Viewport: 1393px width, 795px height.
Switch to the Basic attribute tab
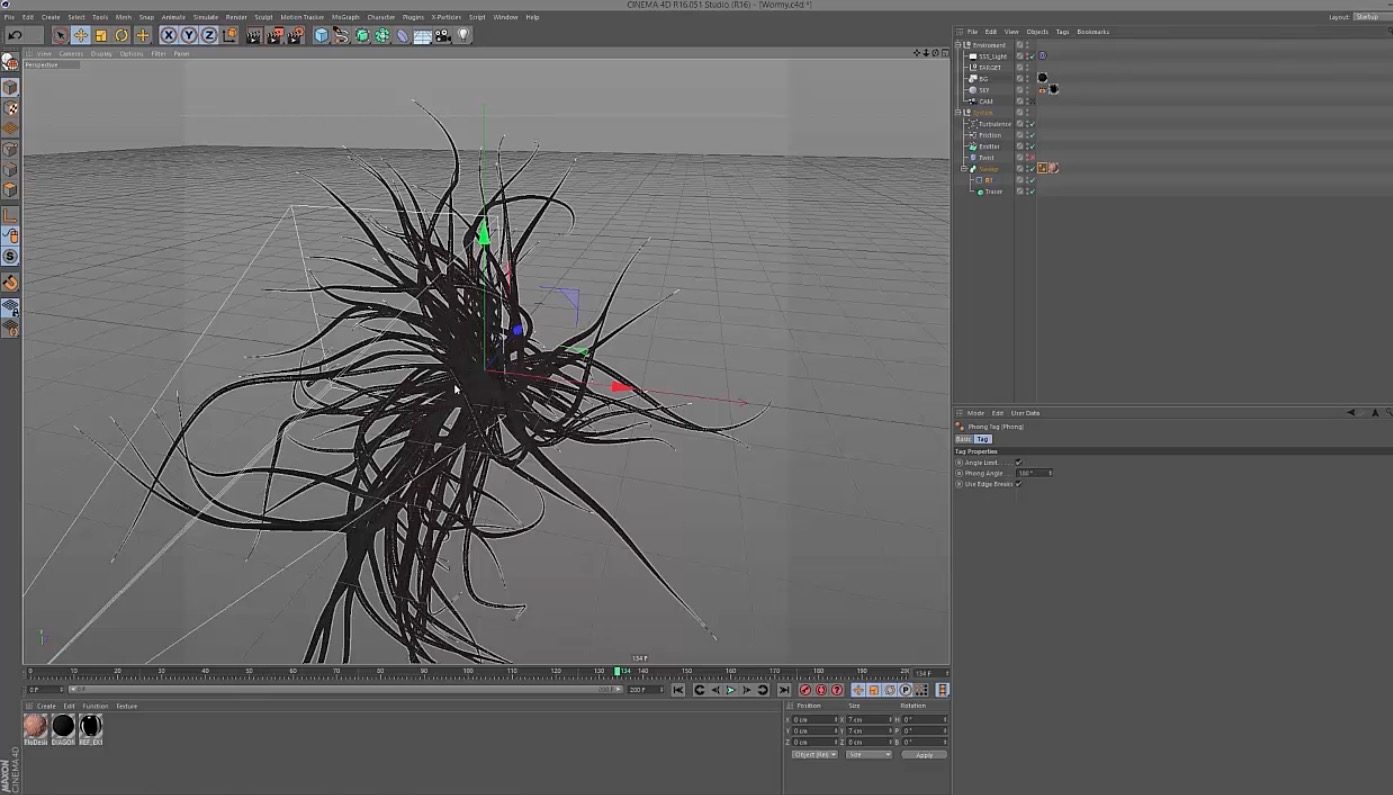pos(963,439)
